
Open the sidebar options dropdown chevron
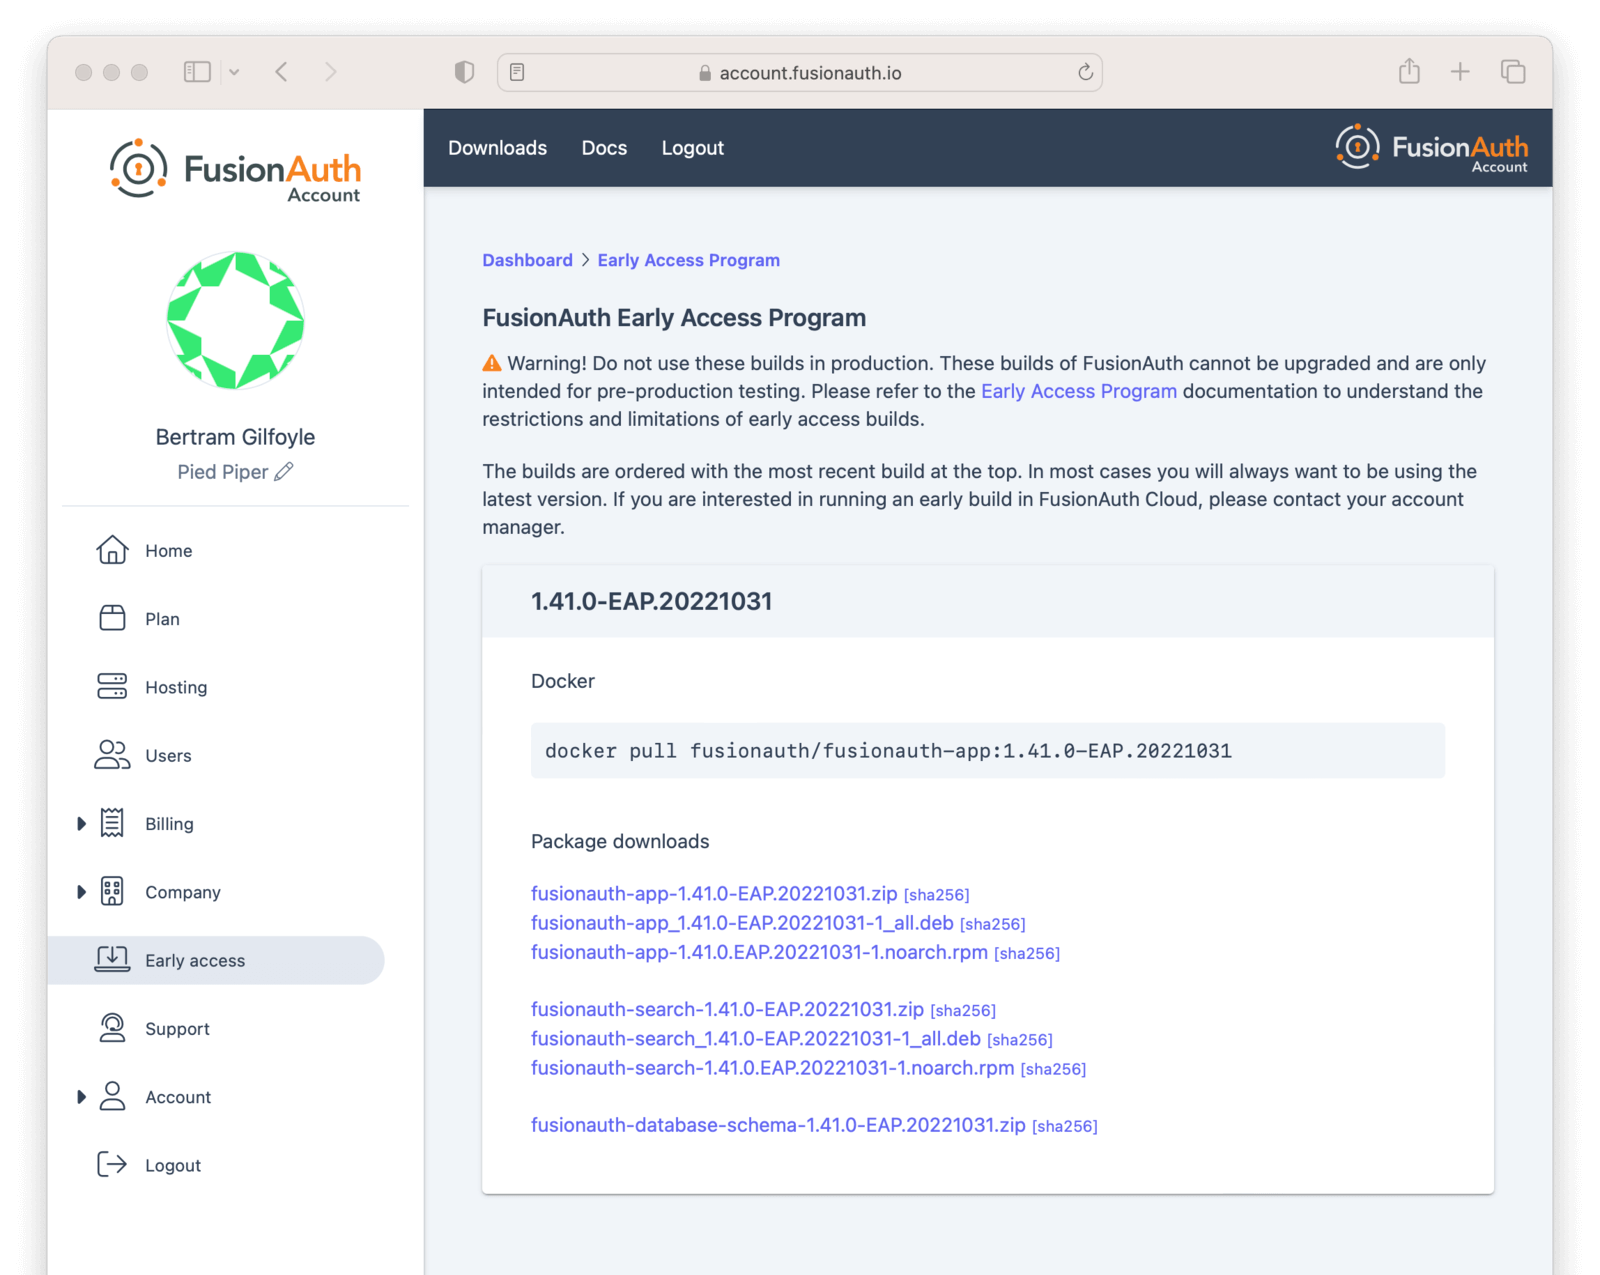coord(234,72)
